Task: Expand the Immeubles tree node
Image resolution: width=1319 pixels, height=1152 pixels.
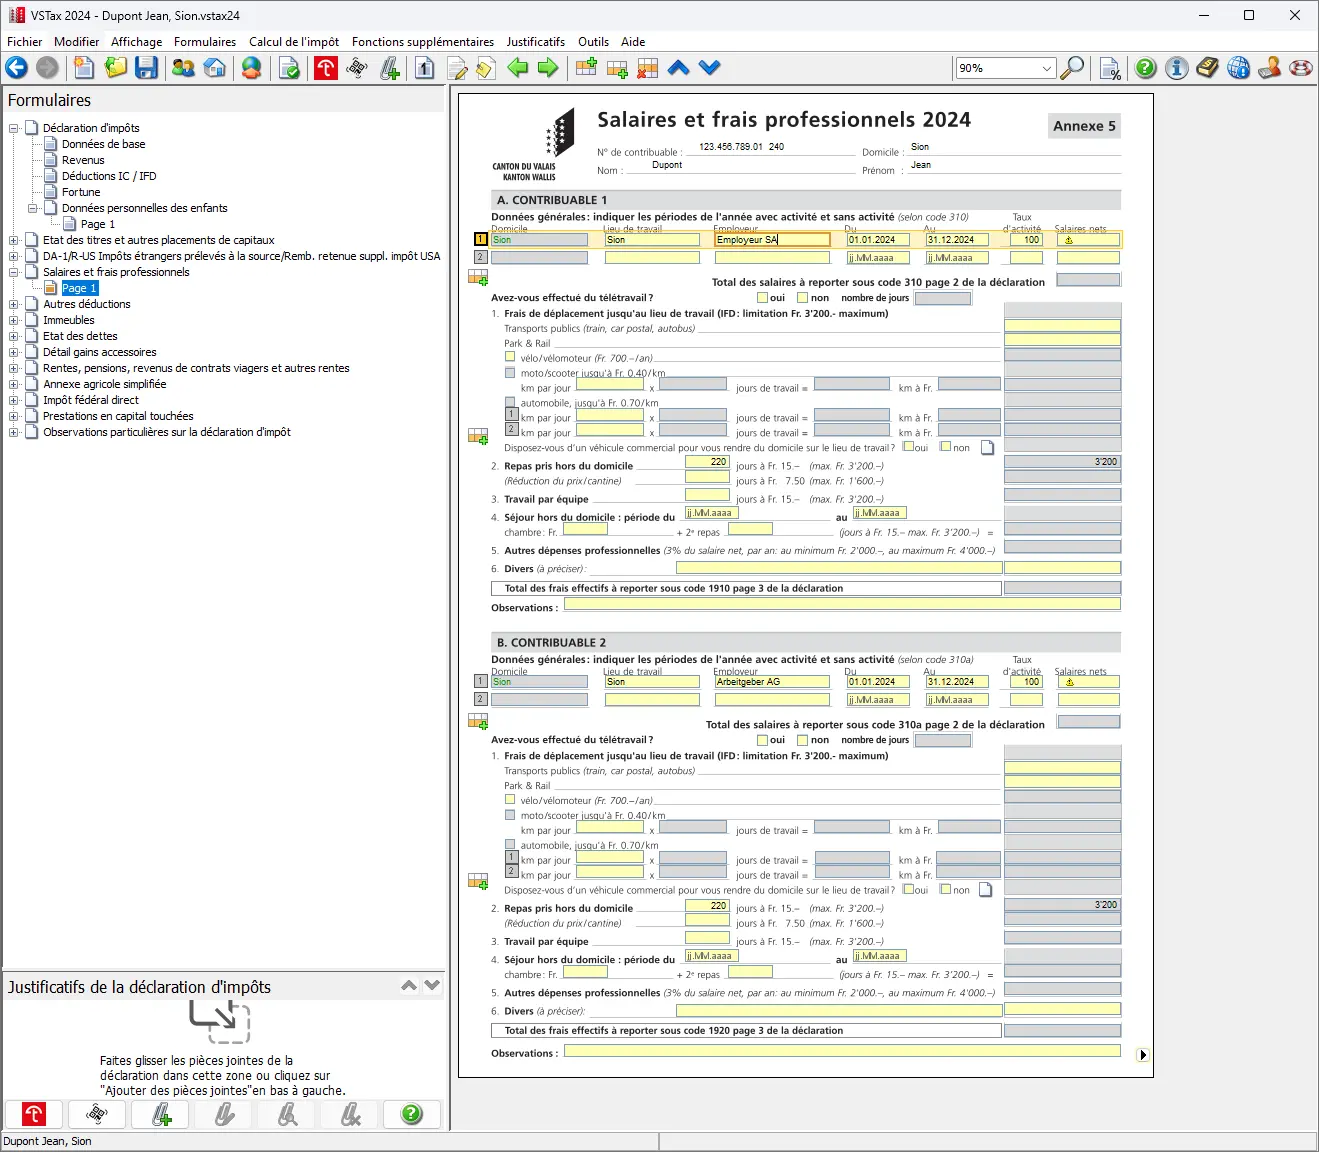Action: coord(14,320)
